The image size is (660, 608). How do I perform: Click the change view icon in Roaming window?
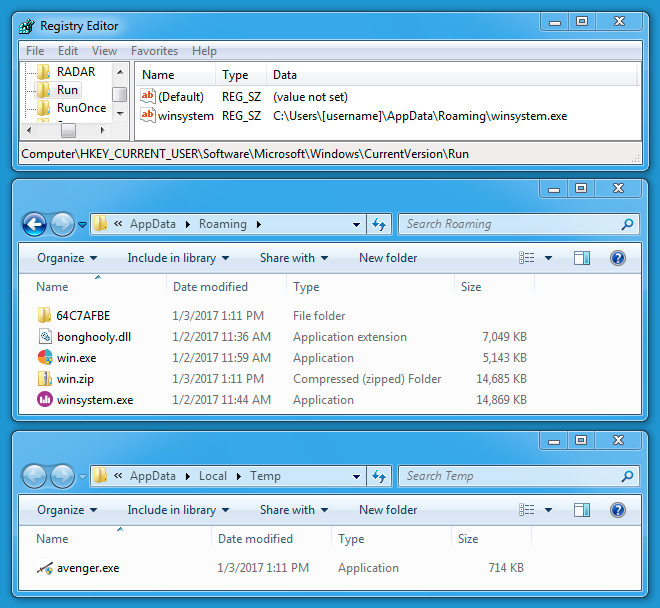(x=526, y=258)
